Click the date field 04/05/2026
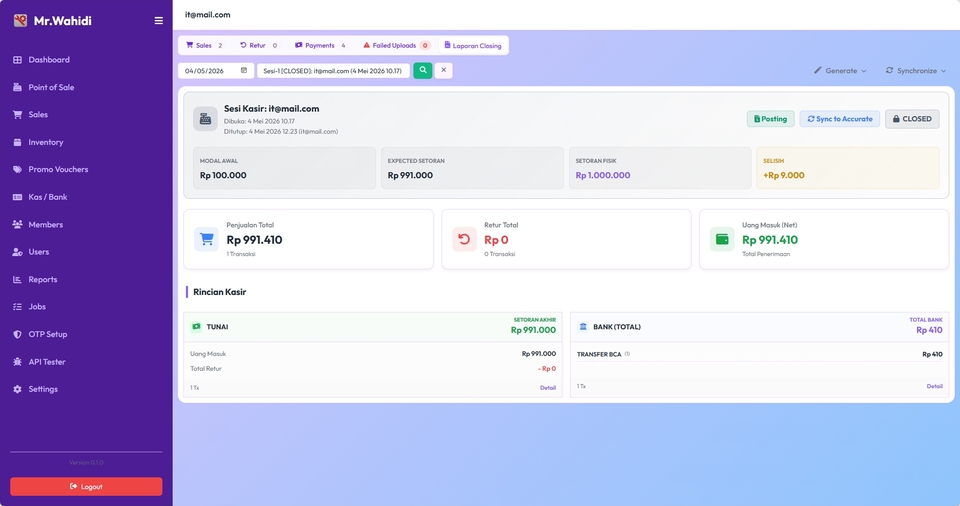 (216, 70)
